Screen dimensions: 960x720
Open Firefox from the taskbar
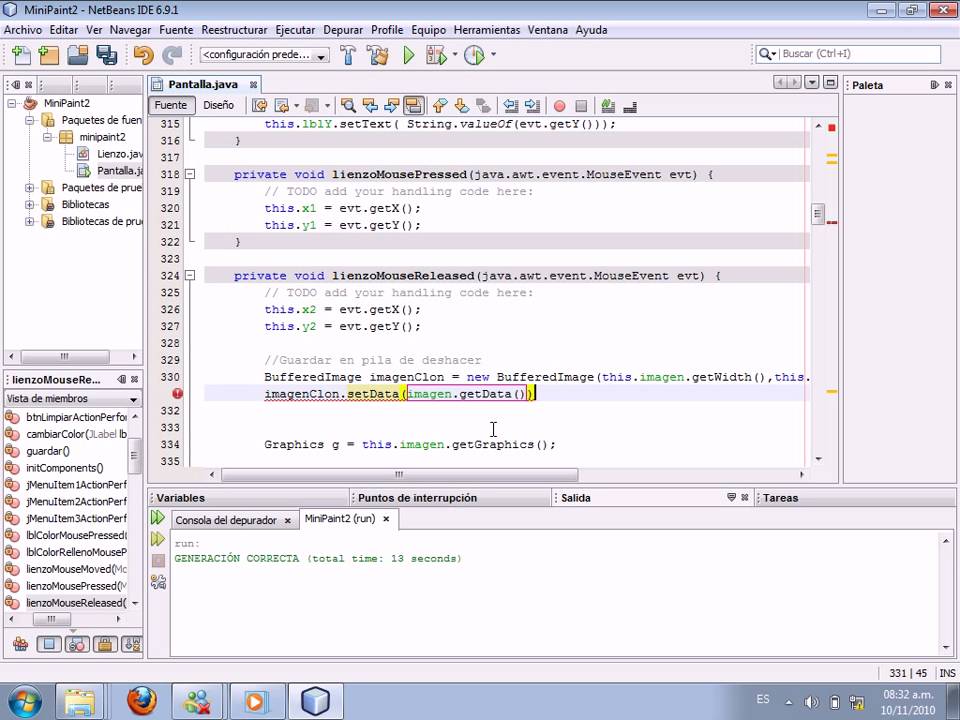142,701
